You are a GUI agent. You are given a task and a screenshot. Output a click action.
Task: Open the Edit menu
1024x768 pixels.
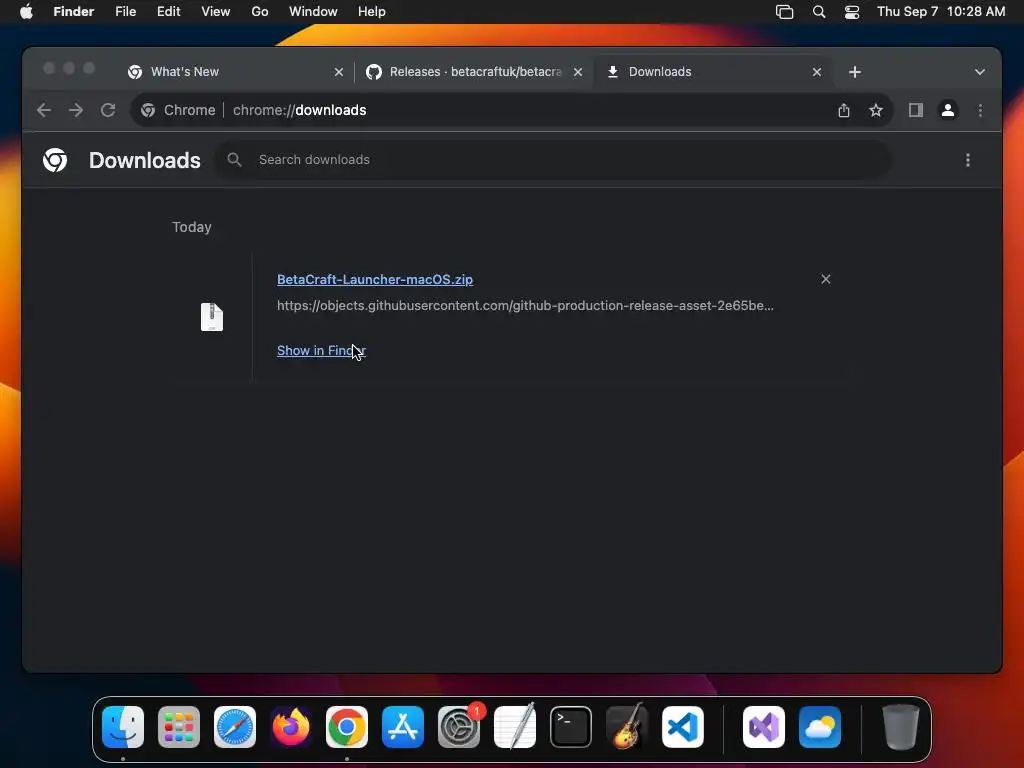point(168,12)
